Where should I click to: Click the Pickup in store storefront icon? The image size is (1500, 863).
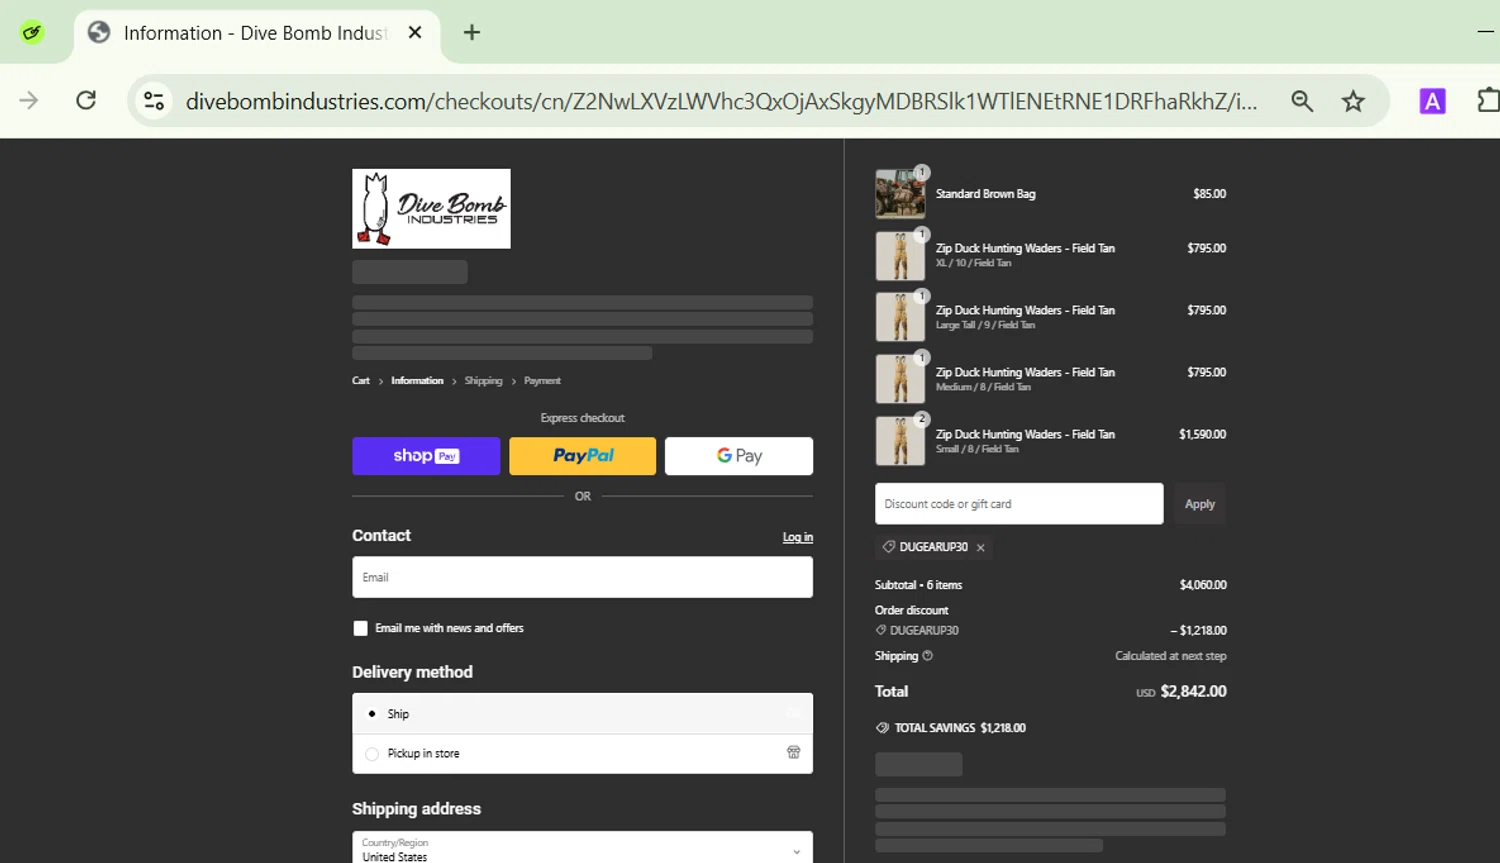tap(794, 753)
